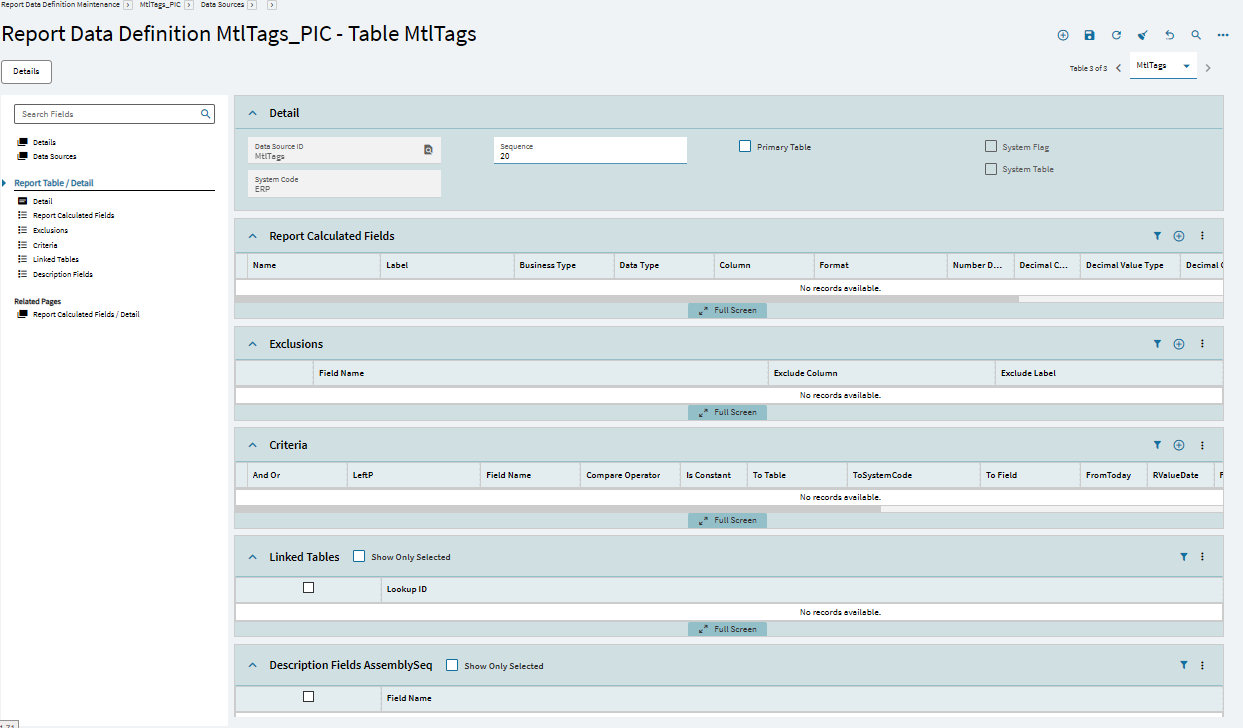Enable Show Only Selected for Description Fields
The width and height of the screenshot is (1243, 728).
pyautogui.click(x=452, y=665)
